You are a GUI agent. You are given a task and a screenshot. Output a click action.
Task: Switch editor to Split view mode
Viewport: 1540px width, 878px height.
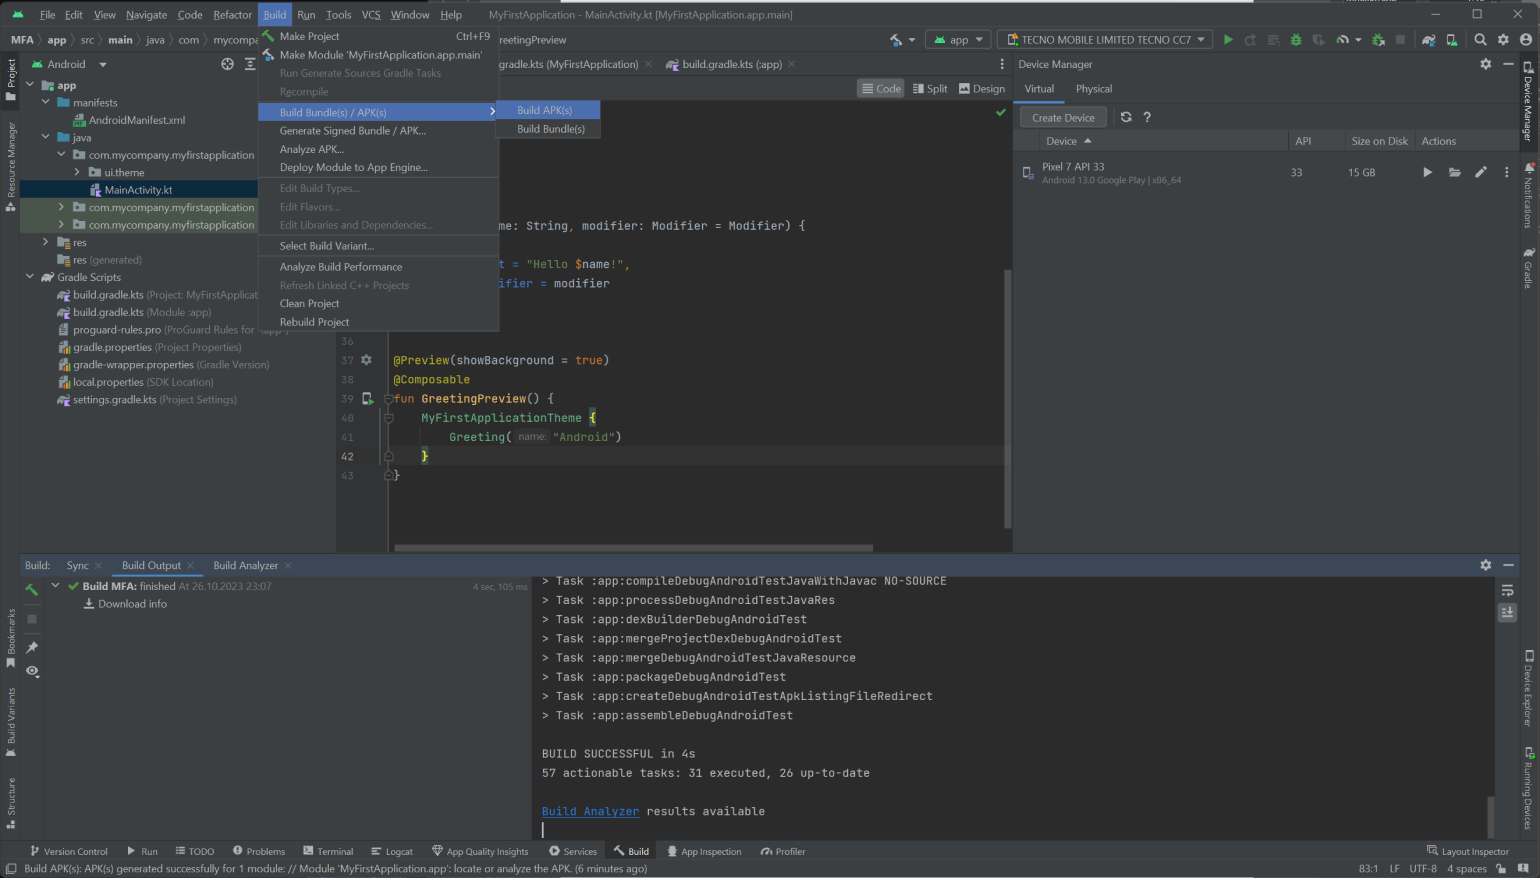[929, 89]
